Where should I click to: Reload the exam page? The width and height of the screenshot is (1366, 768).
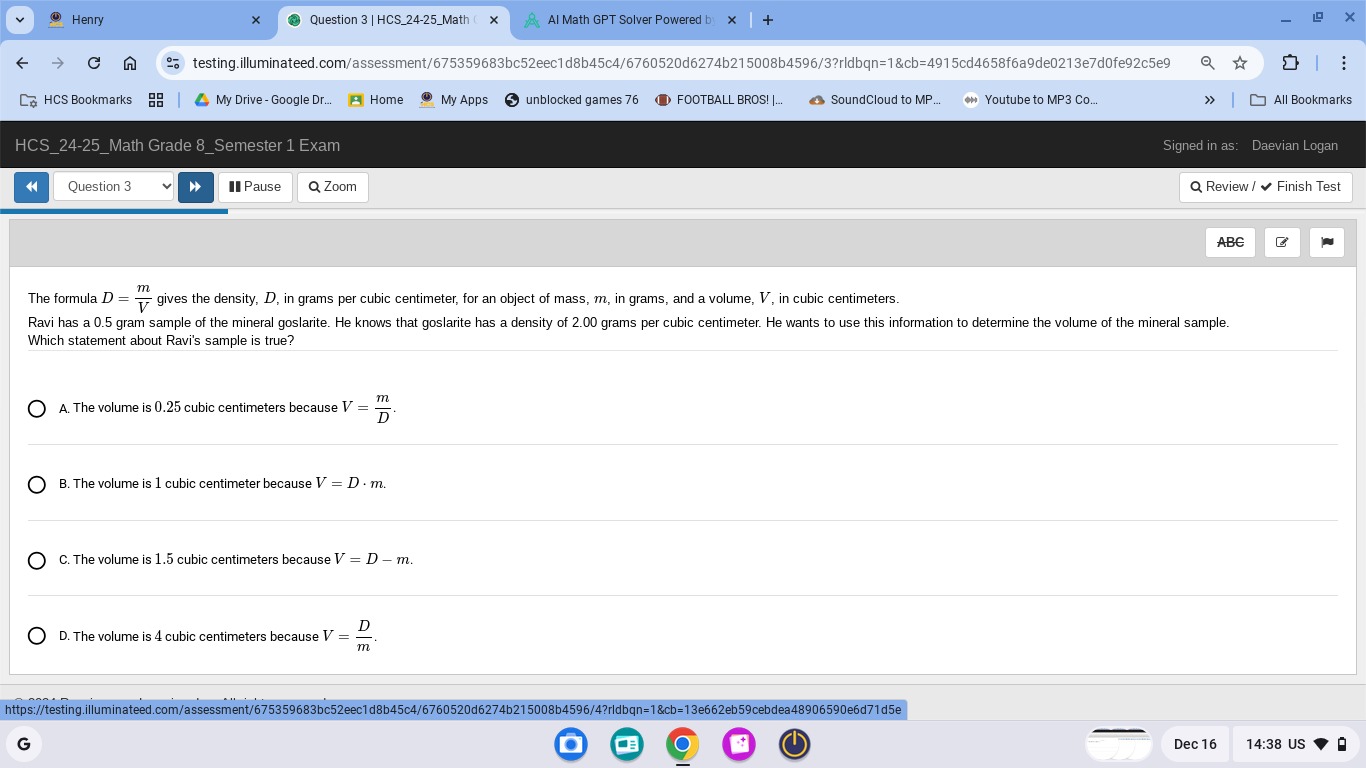pos(94,63)
